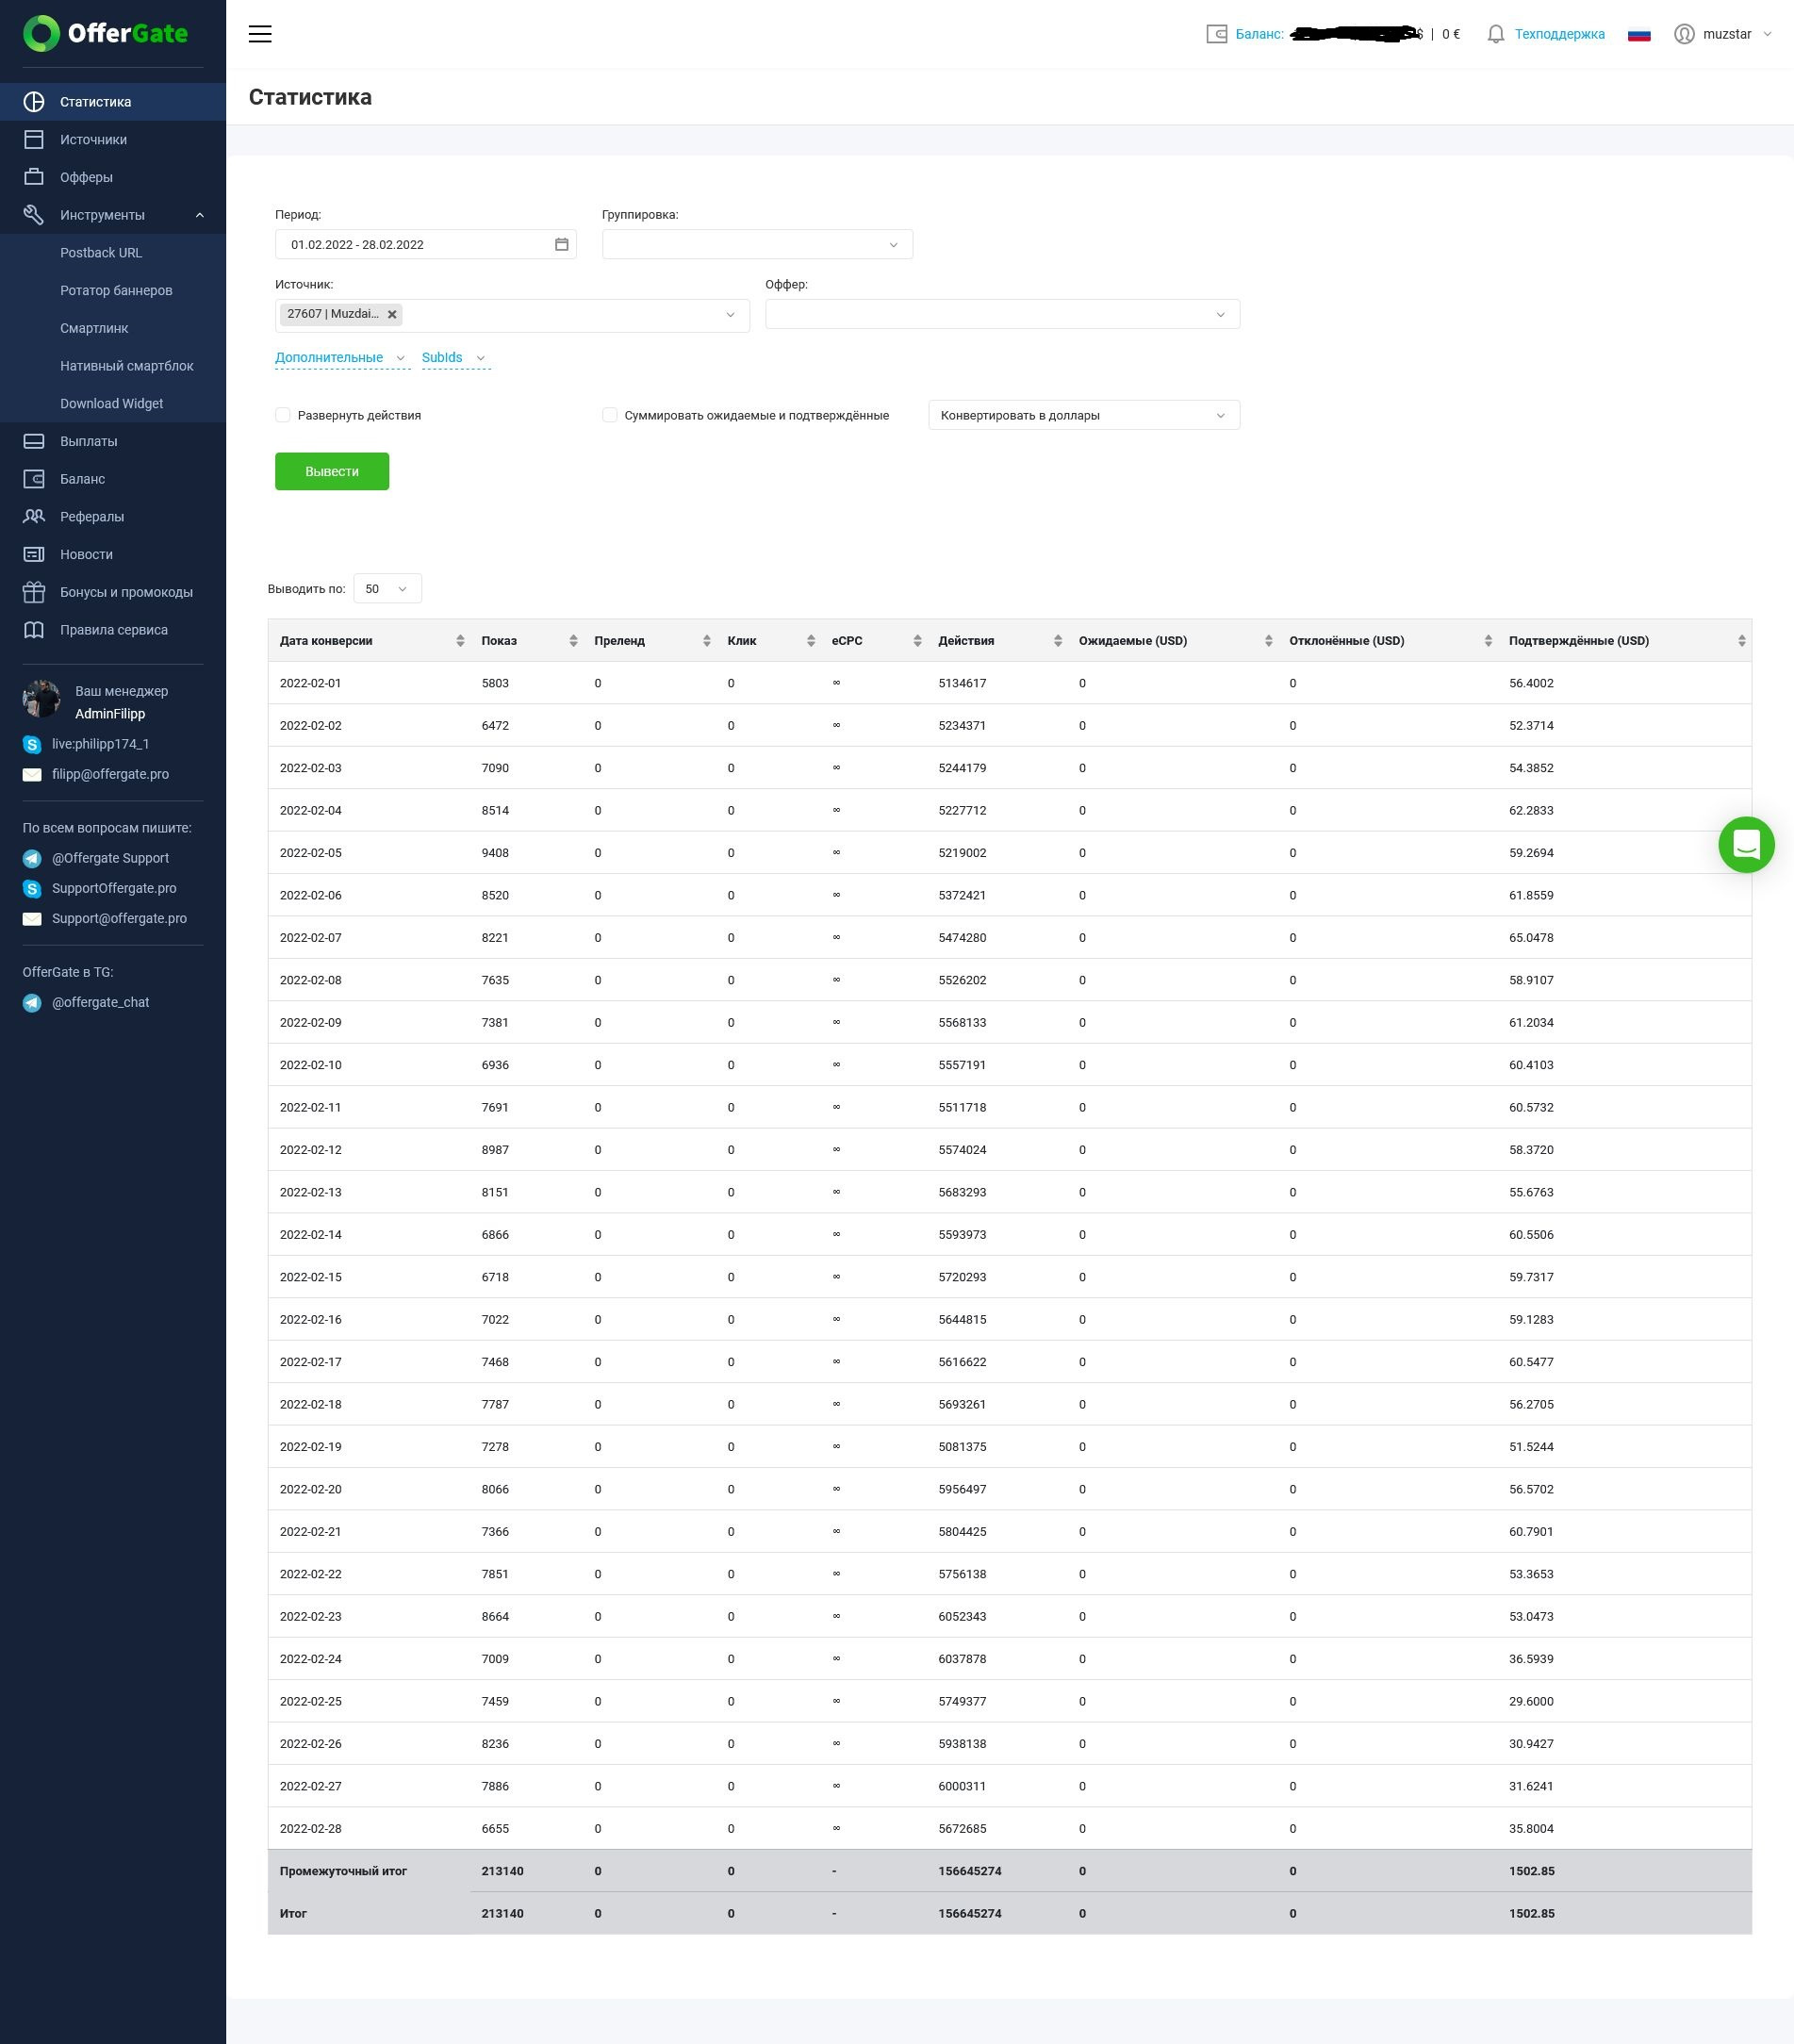This screenshot has width=1794, height=2044.
Task: Click 6052343 in the 2022-02-23 row
Action: pos(962,1616)
